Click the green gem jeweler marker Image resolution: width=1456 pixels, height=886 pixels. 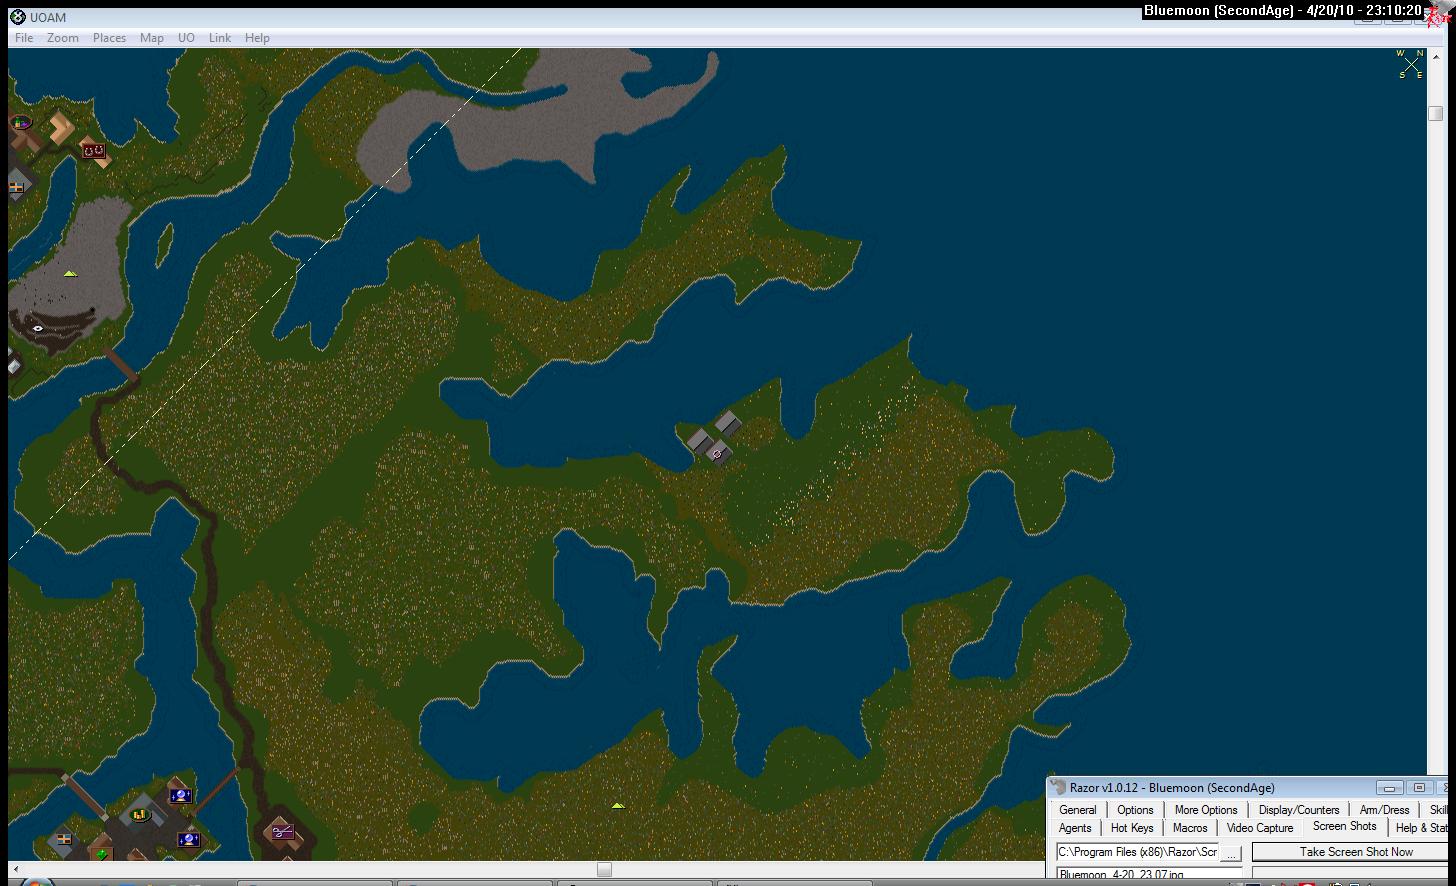tap(101, 853)
